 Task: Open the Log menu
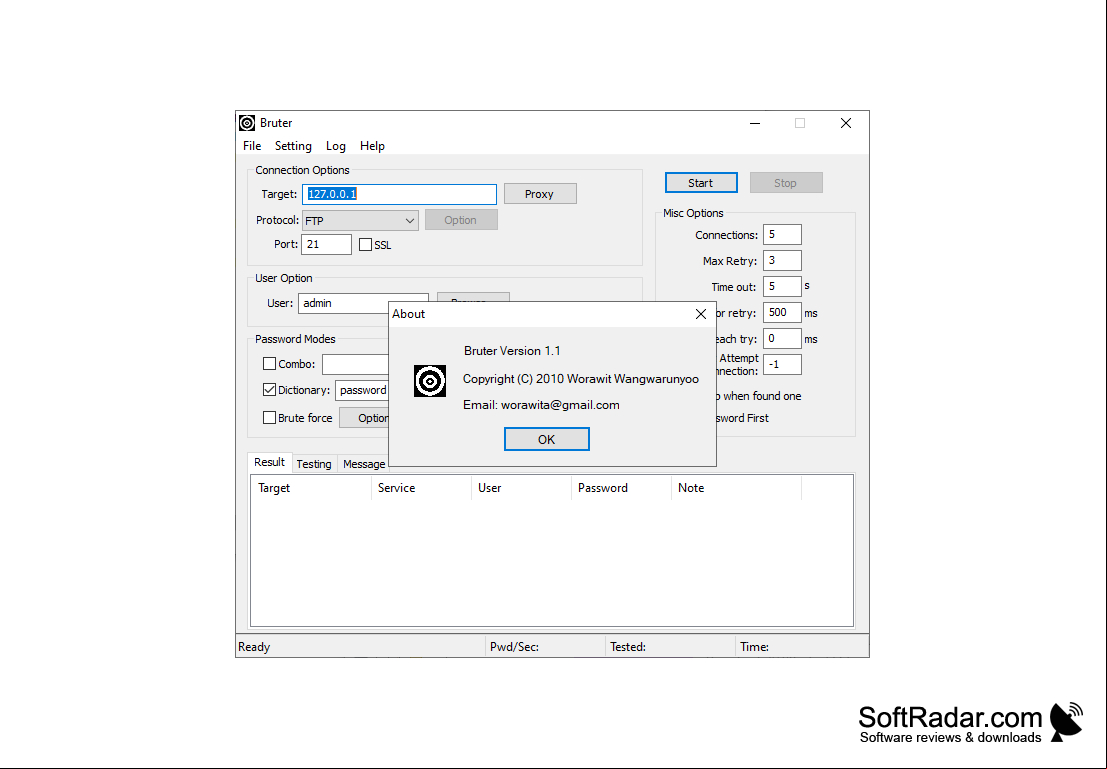335,146
